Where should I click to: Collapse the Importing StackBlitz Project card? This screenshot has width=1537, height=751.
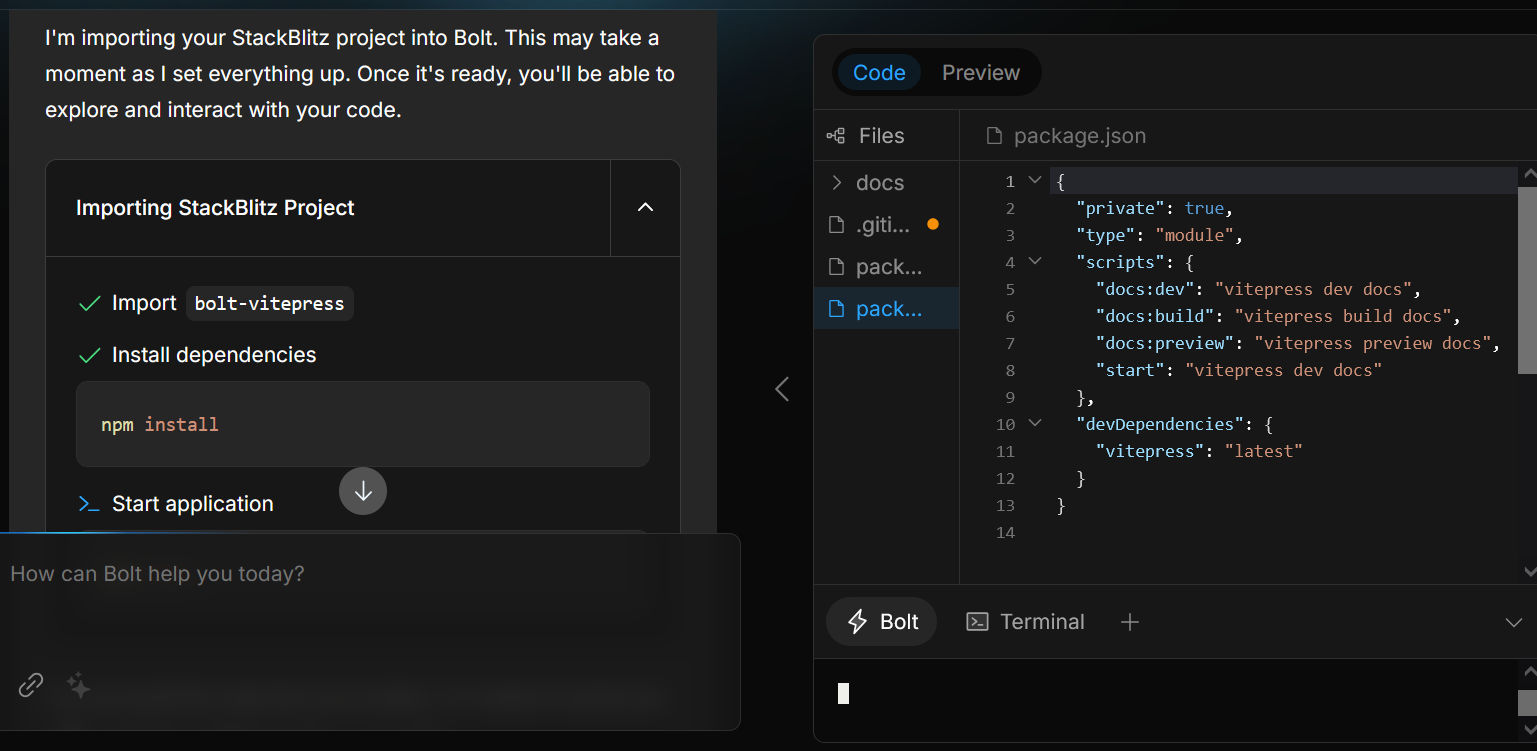tap(645, 208)
